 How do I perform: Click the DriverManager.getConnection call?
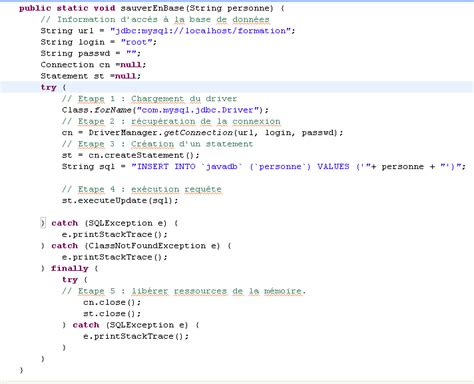click(x=215, y=133)
